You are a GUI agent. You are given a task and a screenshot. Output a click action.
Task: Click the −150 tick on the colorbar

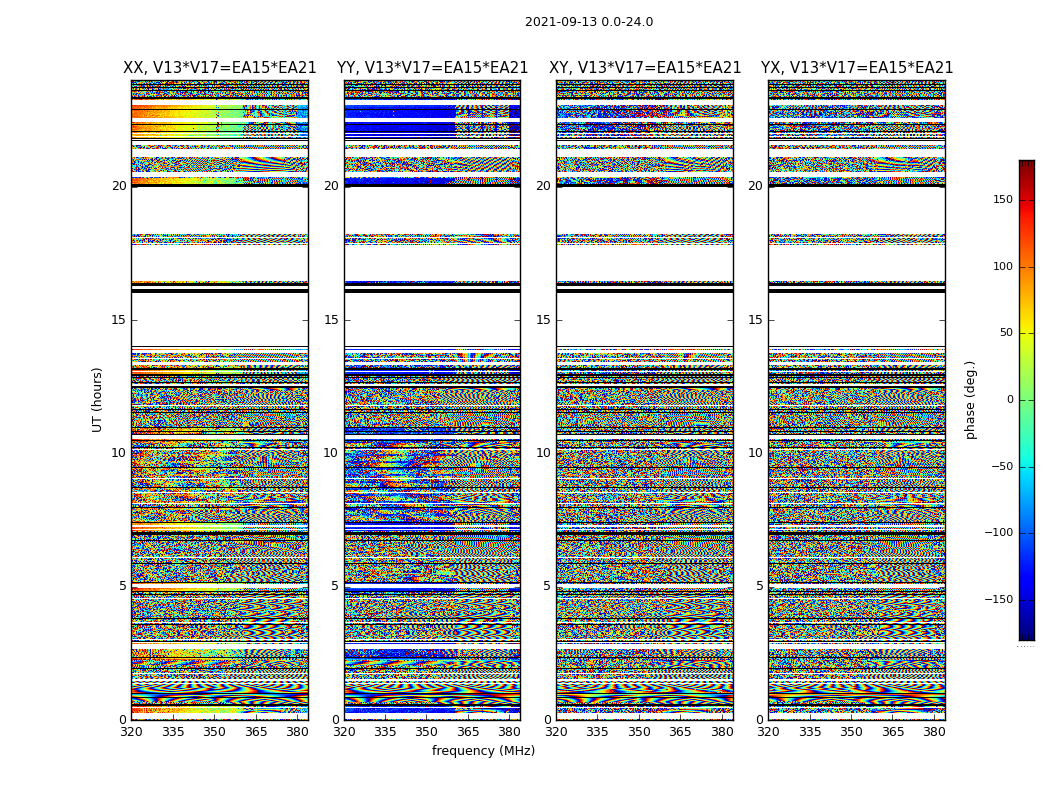click(998, 600)
